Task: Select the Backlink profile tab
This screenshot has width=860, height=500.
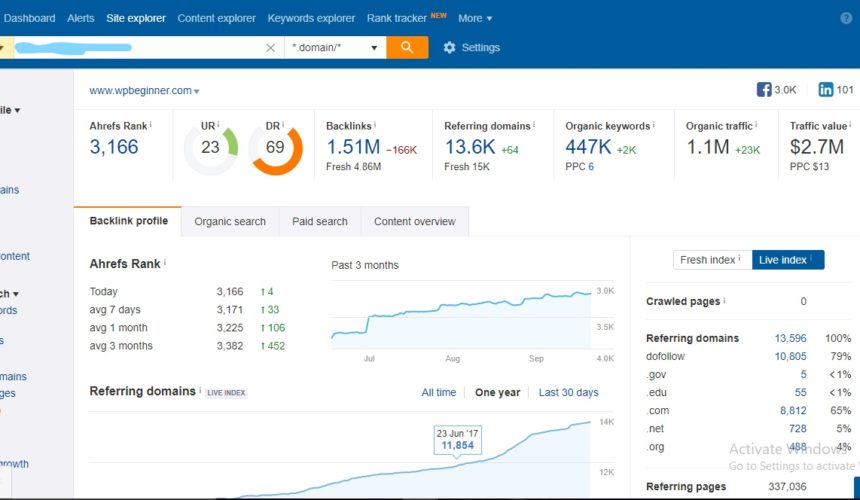Action: pyautogui.click(x=128, y=221)
